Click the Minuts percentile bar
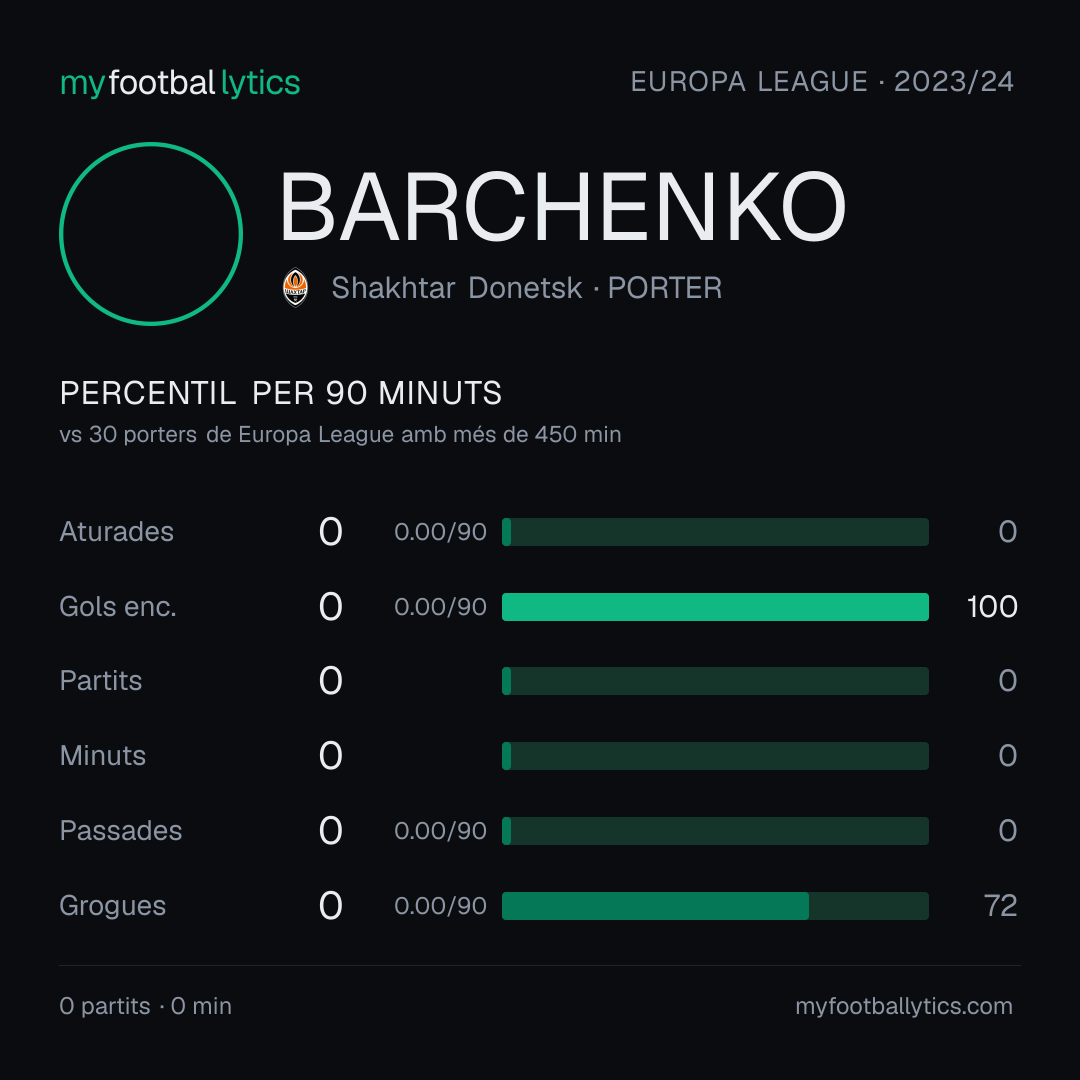 [715, 756]
